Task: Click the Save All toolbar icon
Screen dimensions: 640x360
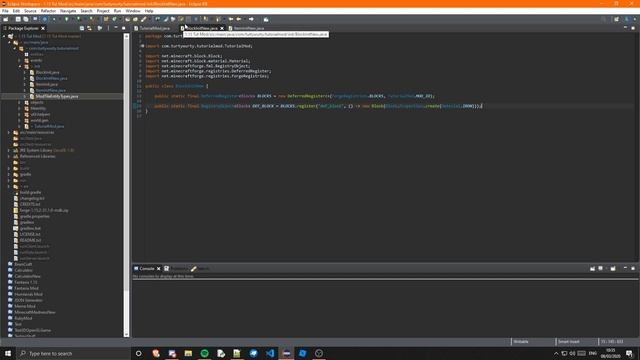Action: click(x=26, y=19)
